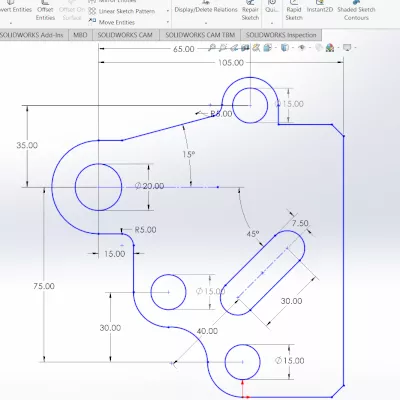Switch to the SOLIDWORKS CAM tab

click(125, 35)
